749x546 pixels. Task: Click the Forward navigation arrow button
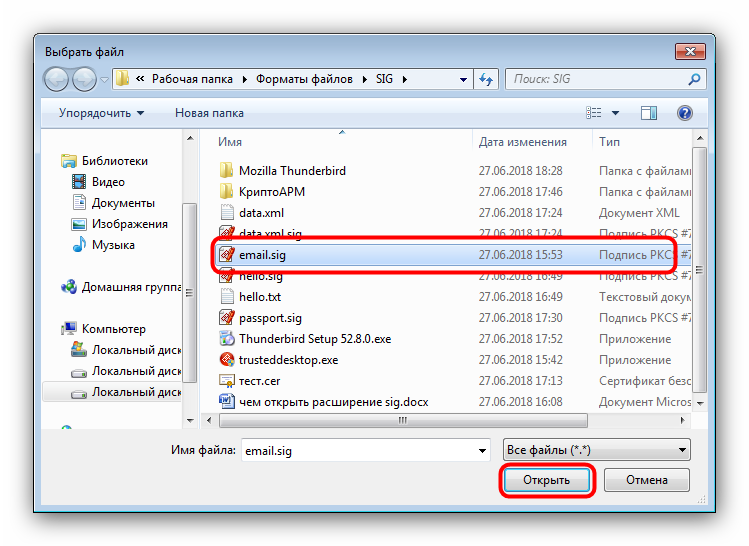[85, 79]
